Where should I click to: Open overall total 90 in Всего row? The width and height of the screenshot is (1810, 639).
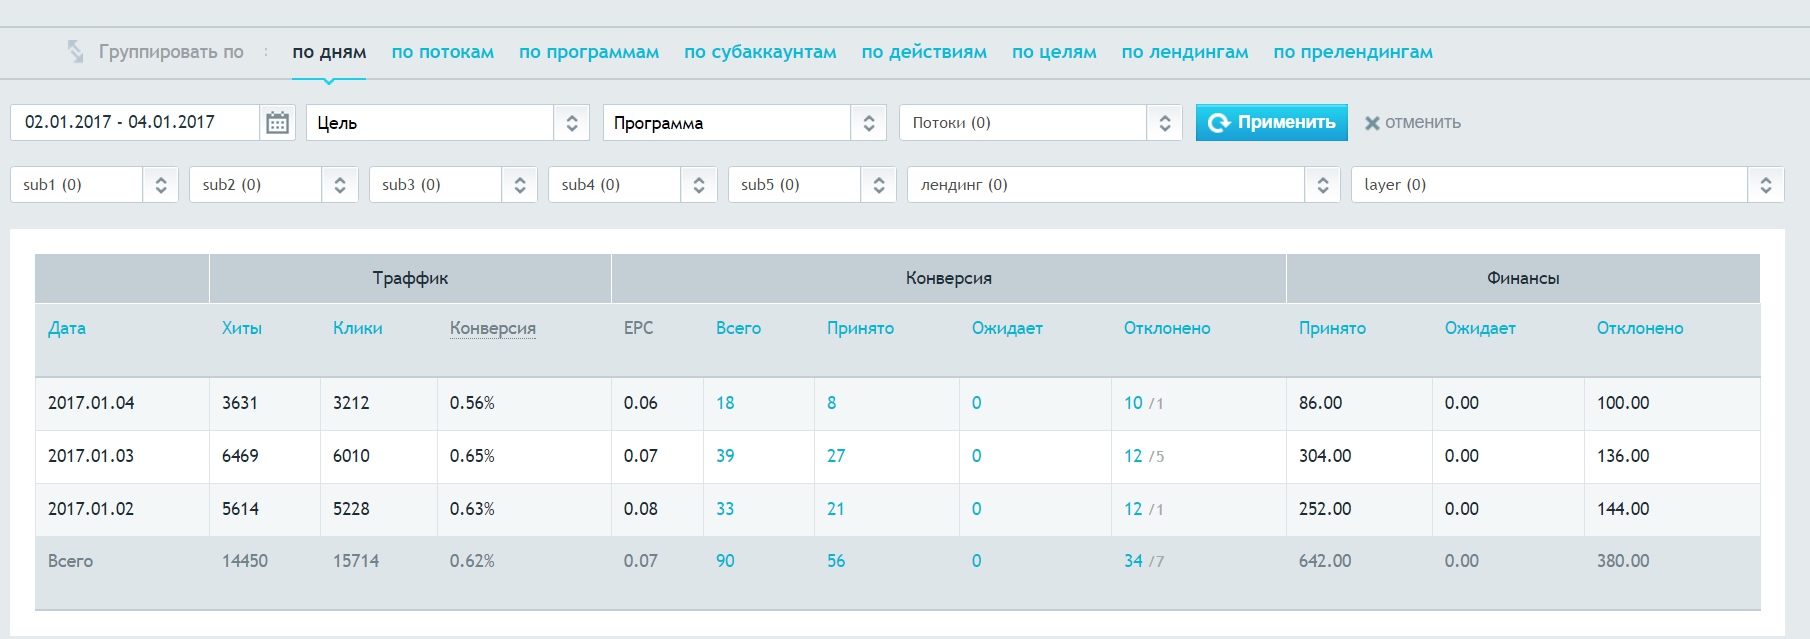point(725,561)
